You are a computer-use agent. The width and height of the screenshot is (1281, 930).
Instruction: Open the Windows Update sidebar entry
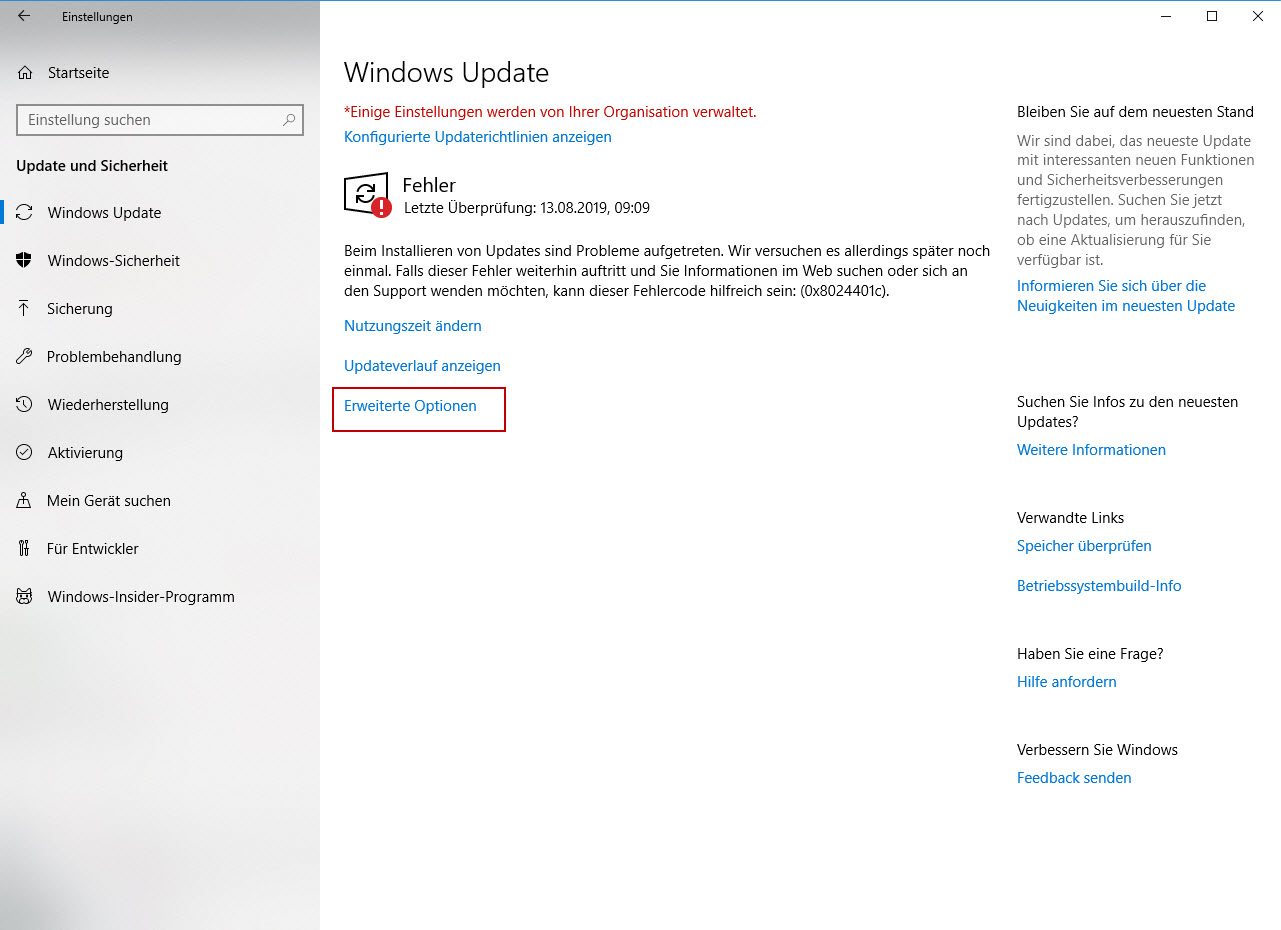(160, 213)
